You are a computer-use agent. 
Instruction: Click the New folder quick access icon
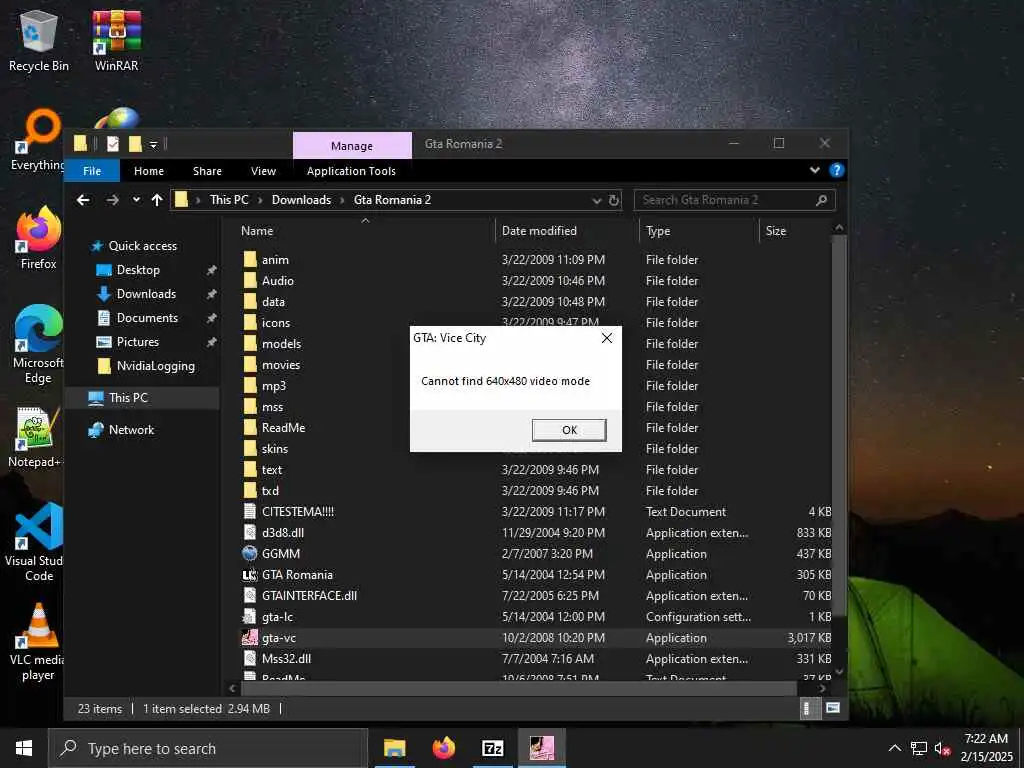click(135, 144)
